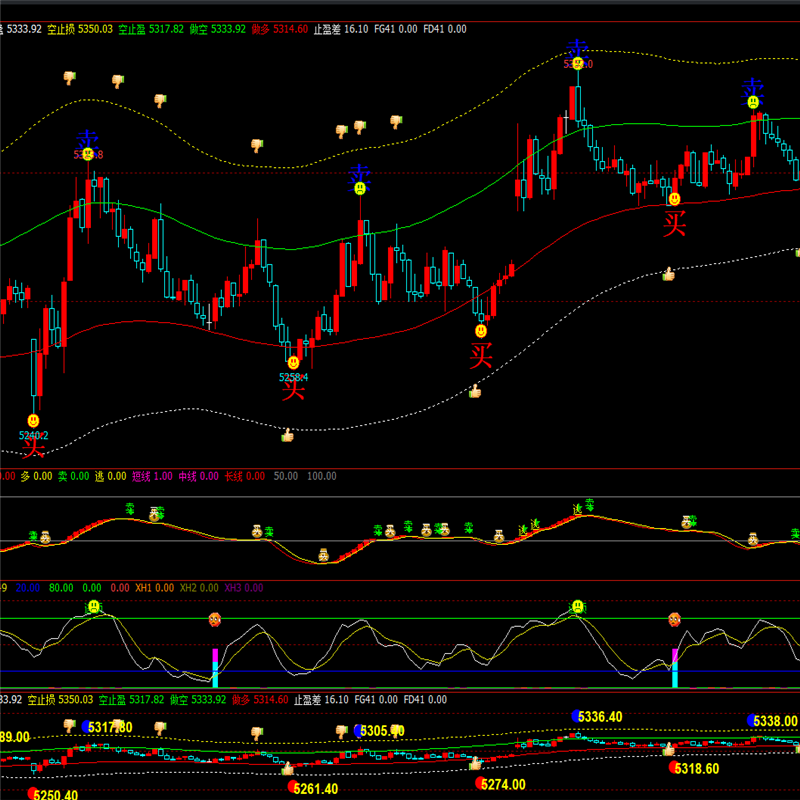The height and width of the screenshot is (800, 800).
Task: Click '空止损 5350.03' in the top header
Action: point(80,29)
